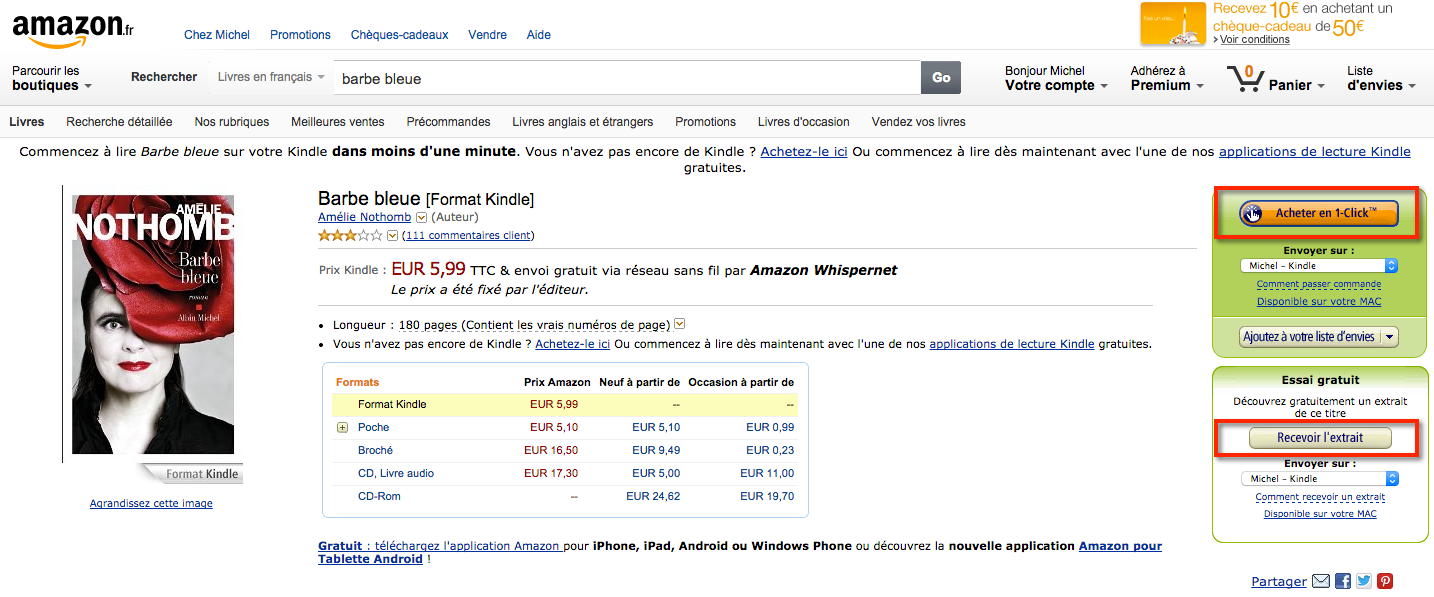Open the Vendre link

point(487,35)
